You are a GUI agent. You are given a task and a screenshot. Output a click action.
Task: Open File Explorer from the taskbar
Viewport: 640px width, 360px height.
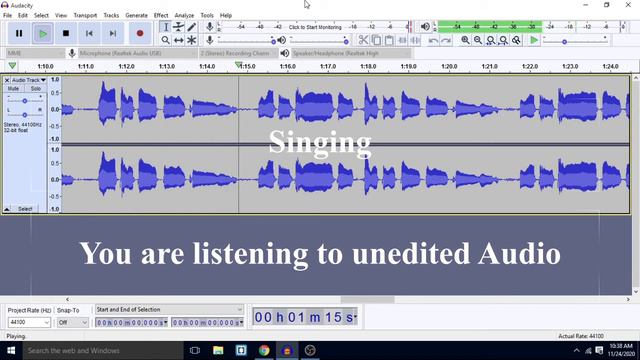(218, 350)
